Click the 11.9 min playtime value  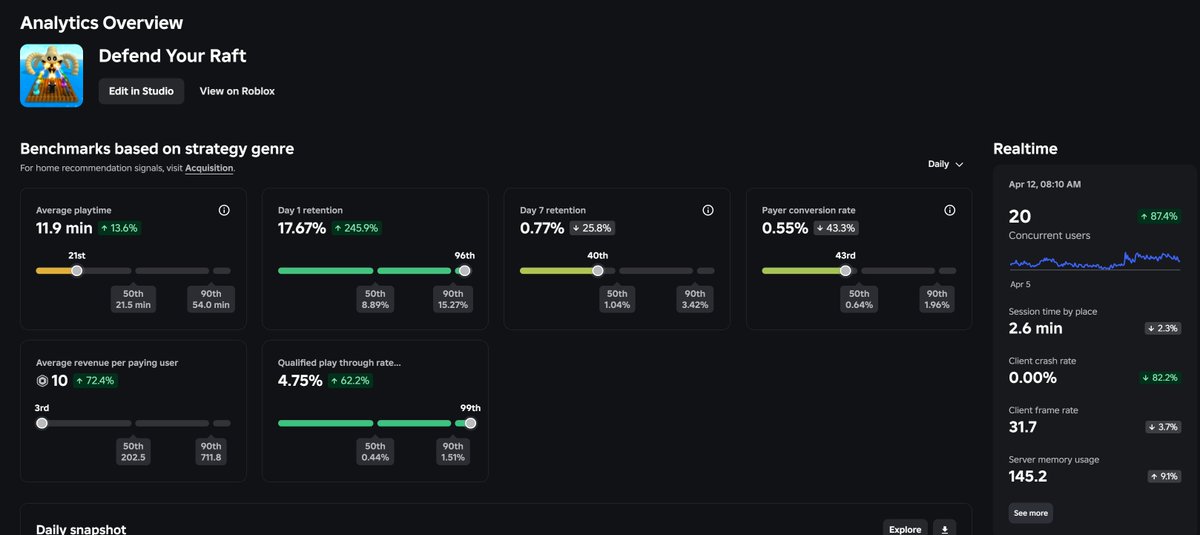pyautogui.click(x=64, y=228)
